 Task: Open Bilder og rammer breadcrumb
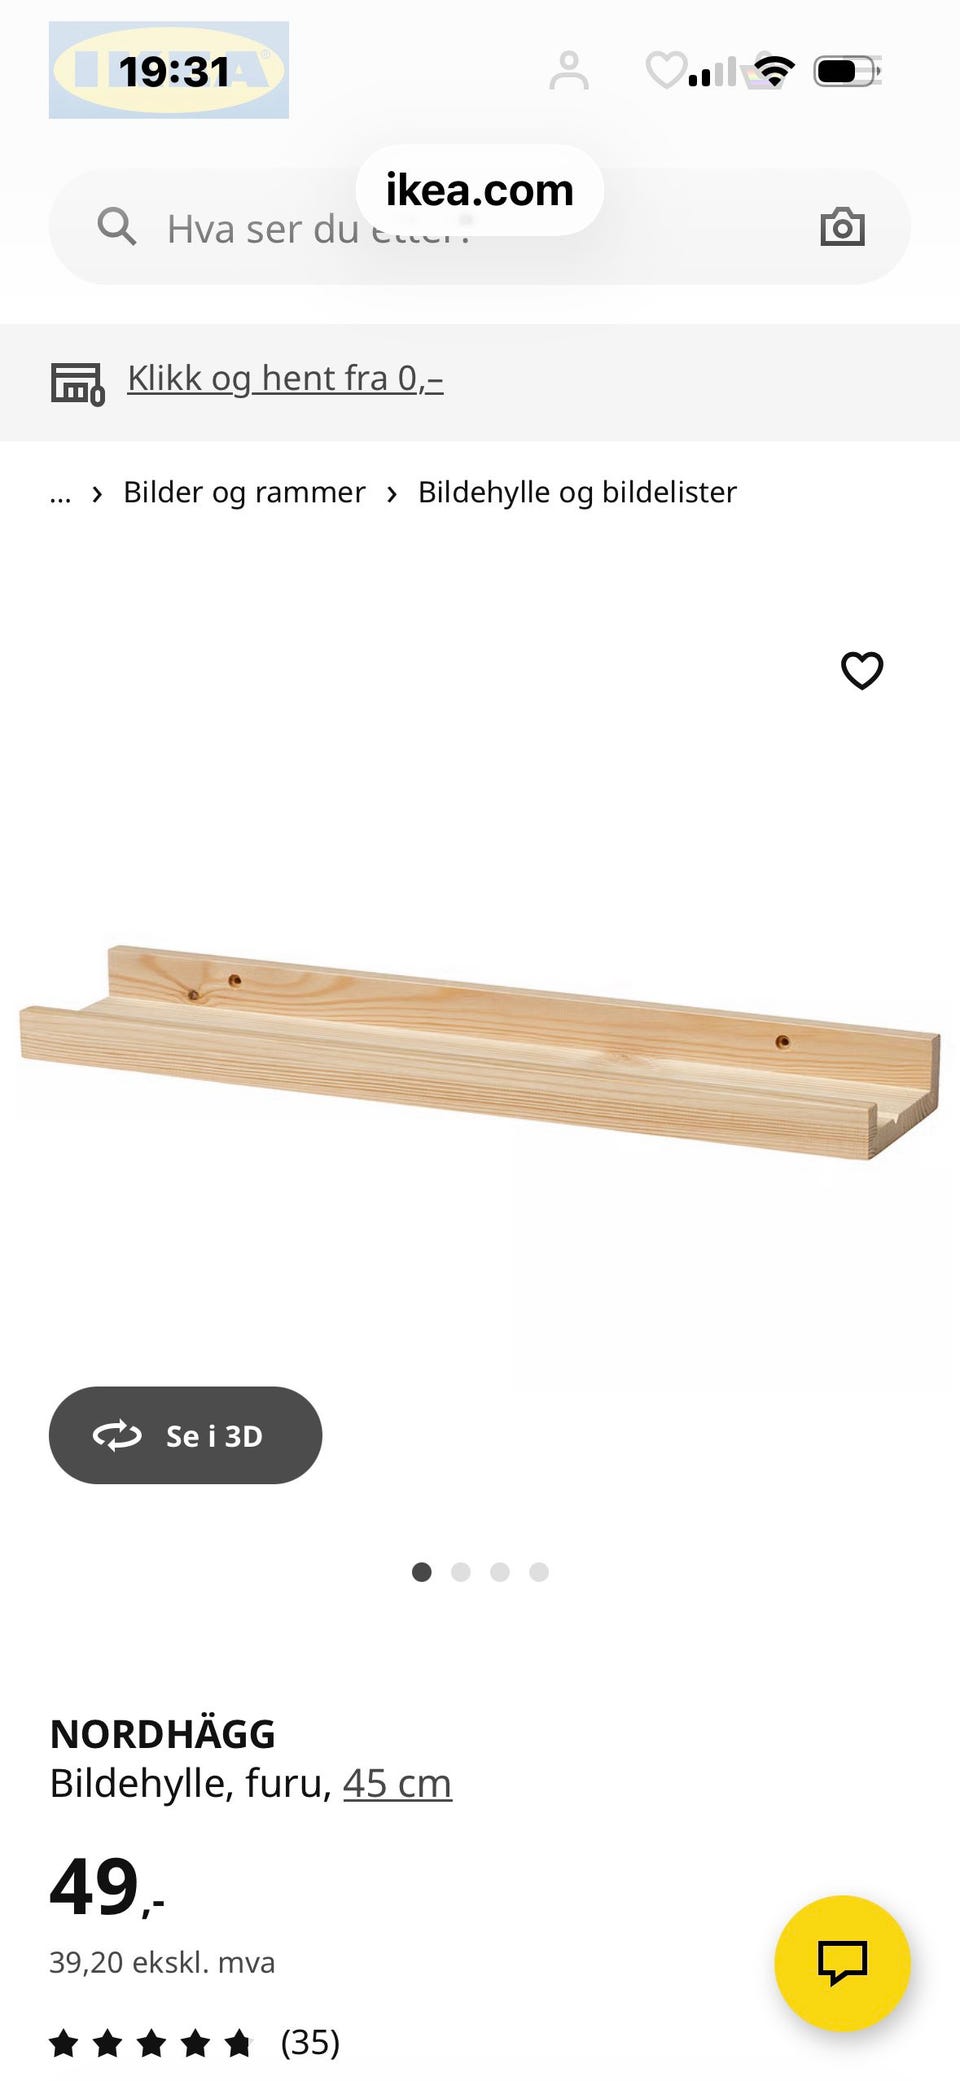244,492
